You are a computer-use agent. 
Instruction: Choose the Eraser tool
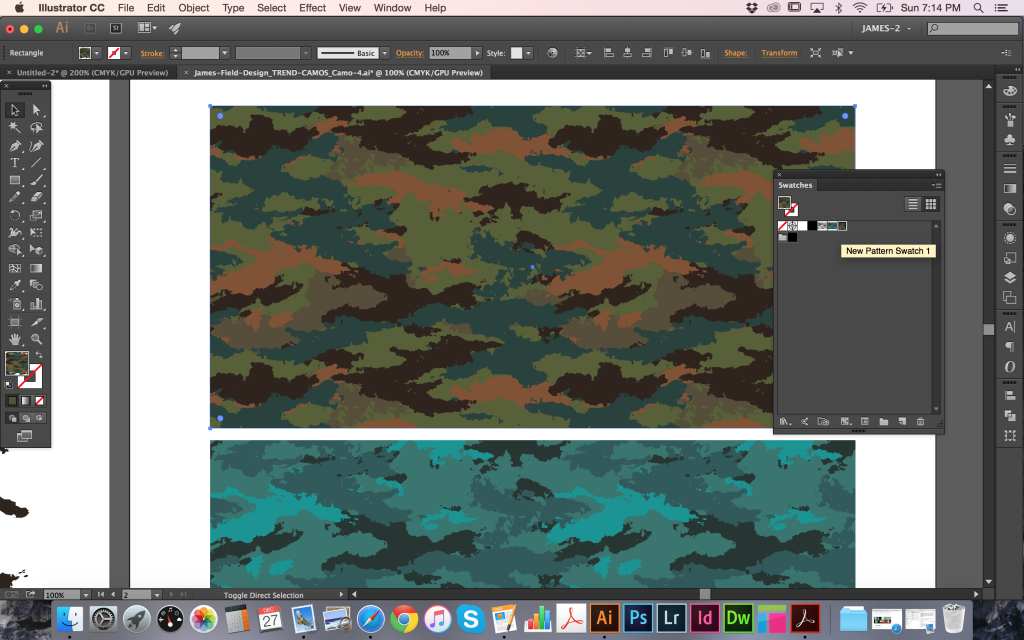(36, 197)
